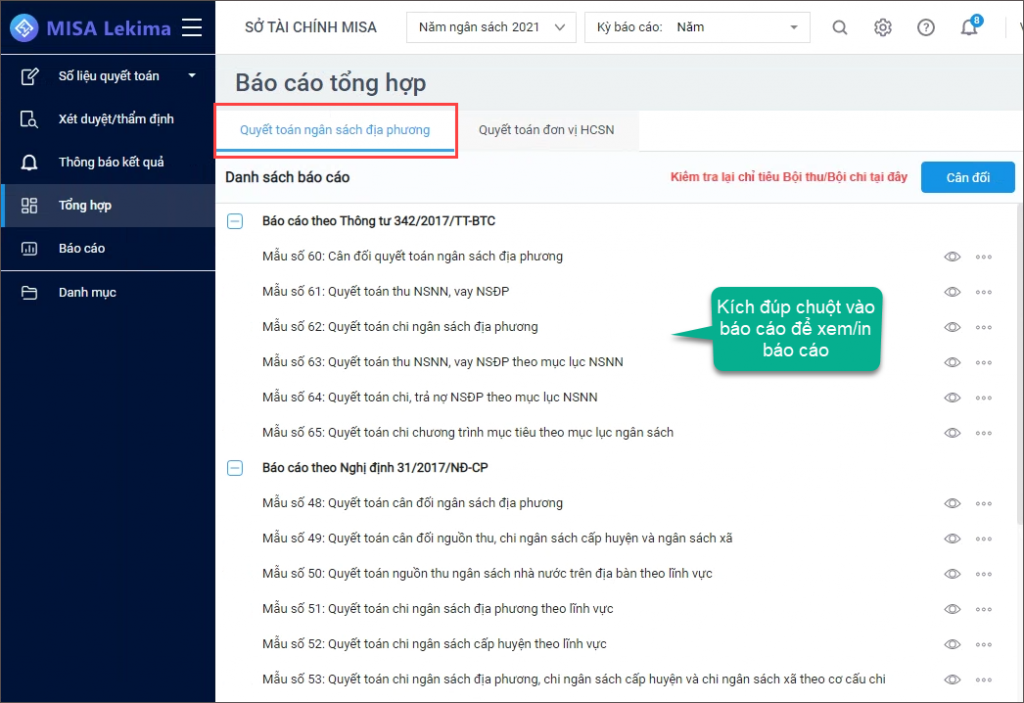Image resolution: width=1024 pixels, height=703 pixels.
Task: Select the Quyết toán ngân sách địa phương tab
Action: coord(337,130)
